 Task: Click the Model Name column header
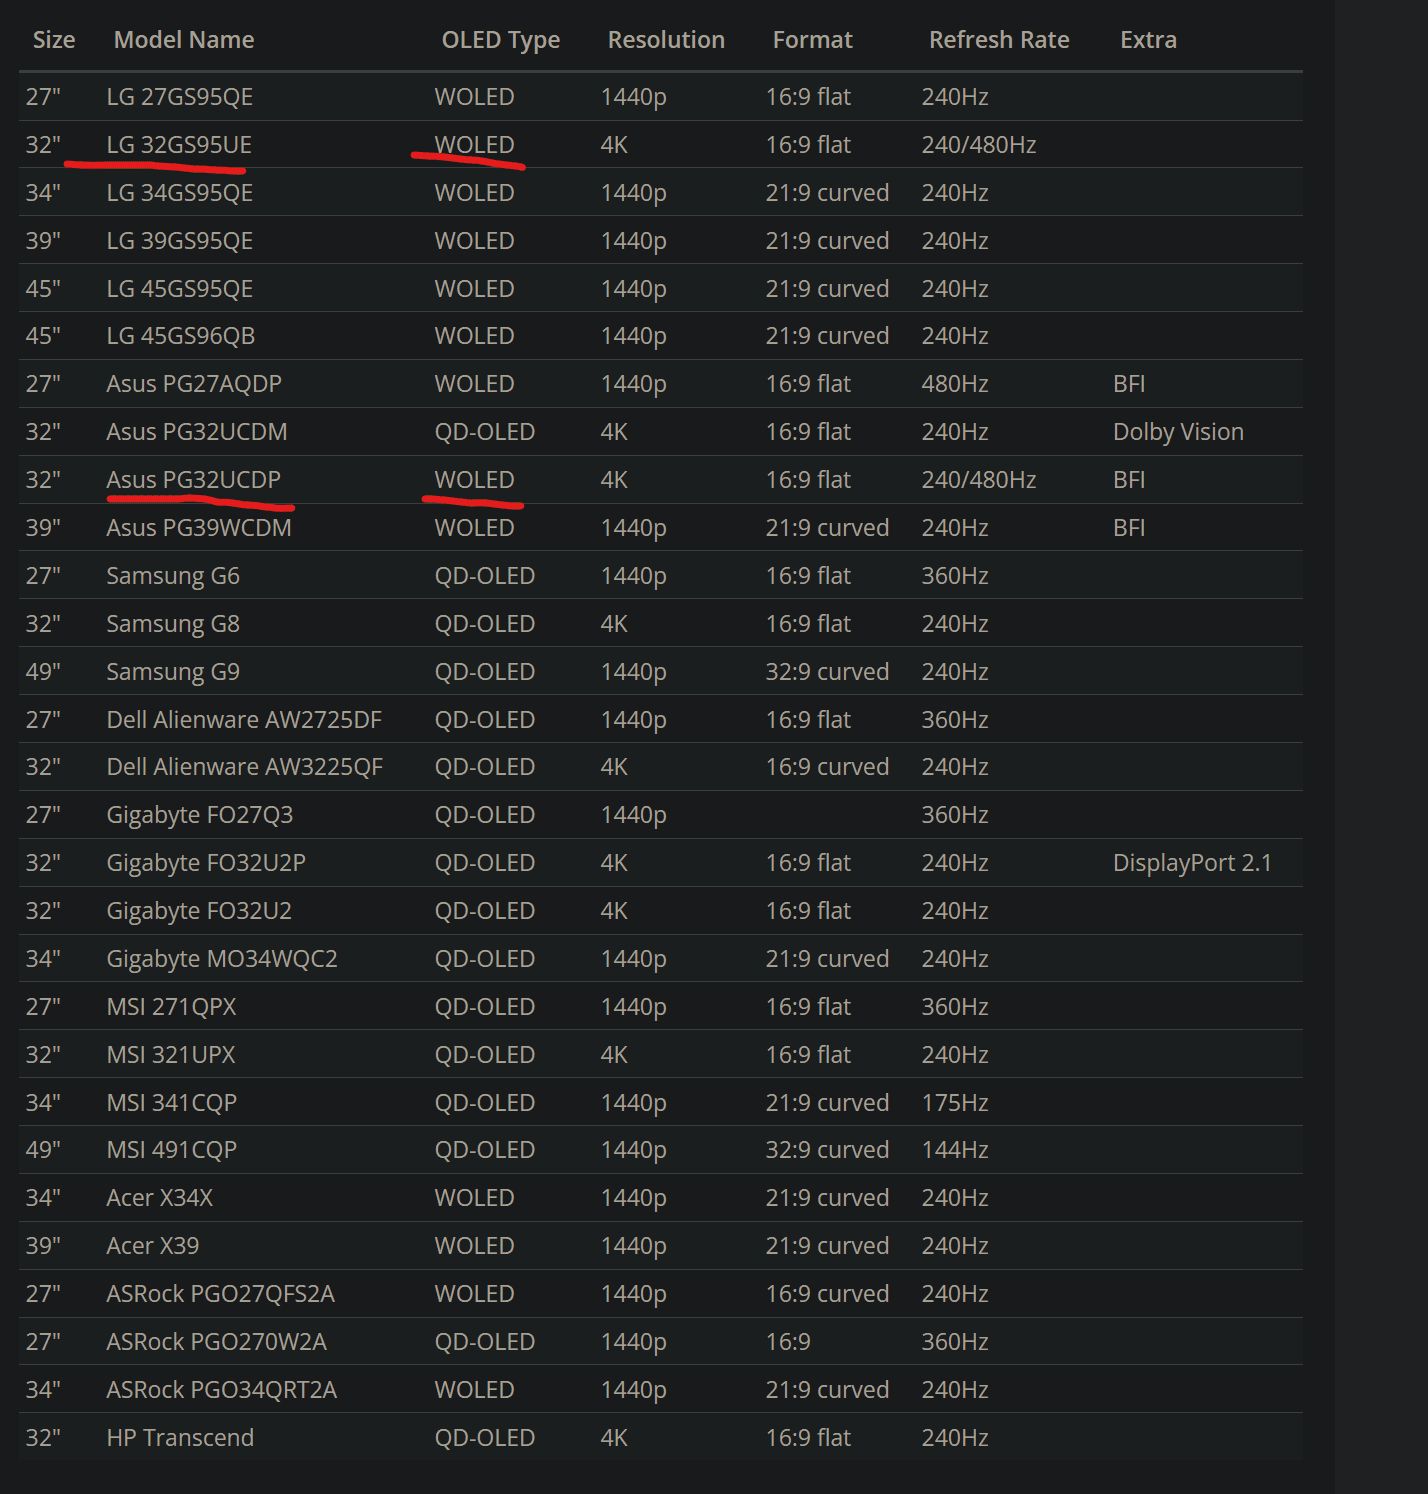click(x=184, y=40)
